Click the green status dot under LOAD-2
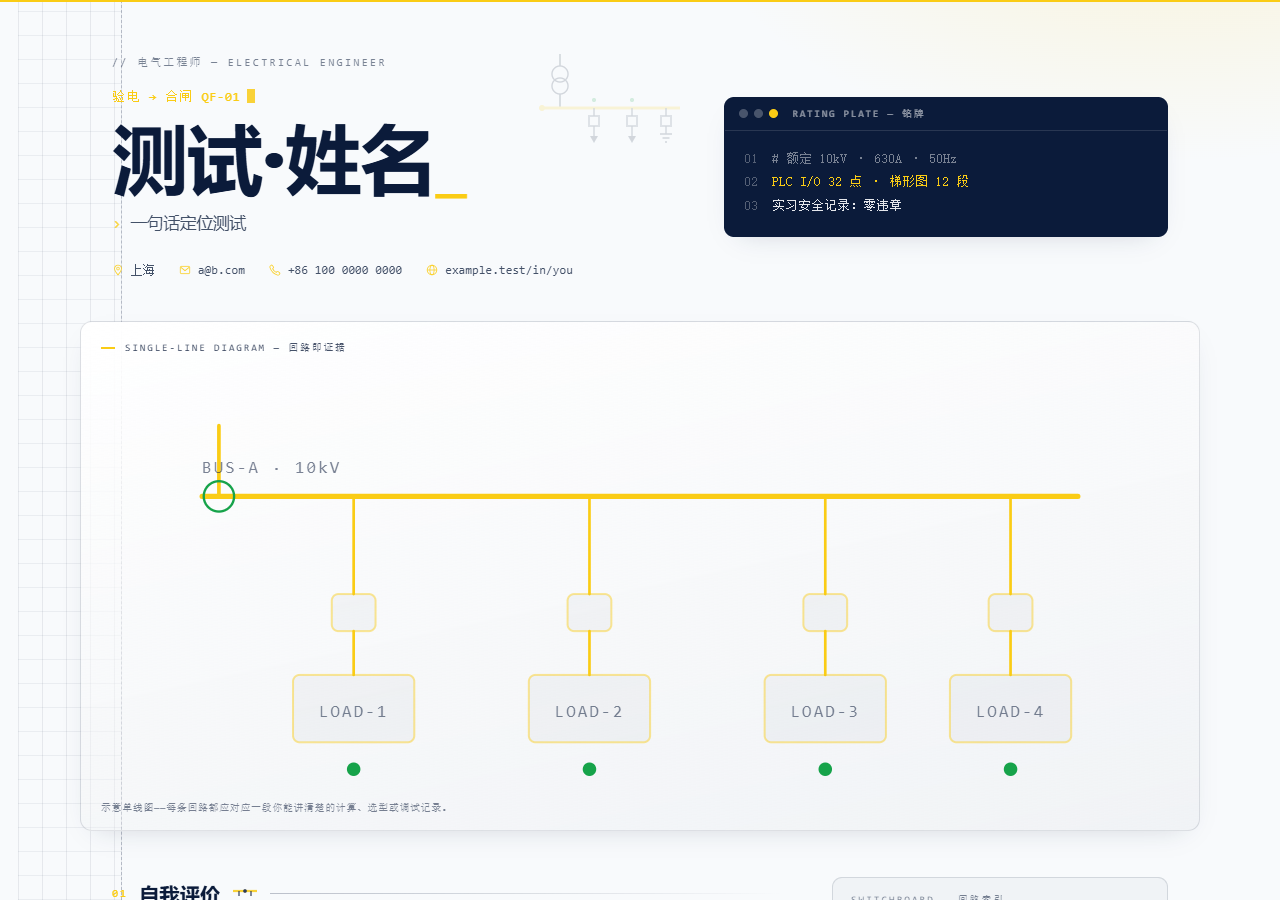Image resolution: width=1280 pixels, height=900 pixels. click(x=589, y=769)
